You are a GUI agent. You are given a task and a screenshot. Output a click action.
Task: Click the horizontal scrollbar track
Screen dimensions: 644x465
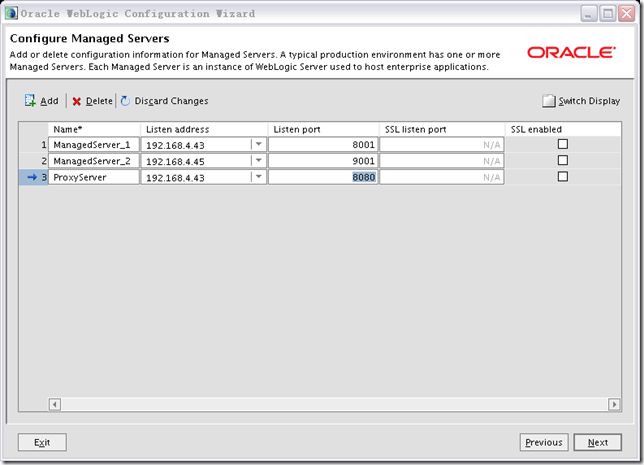coord(334,404)
